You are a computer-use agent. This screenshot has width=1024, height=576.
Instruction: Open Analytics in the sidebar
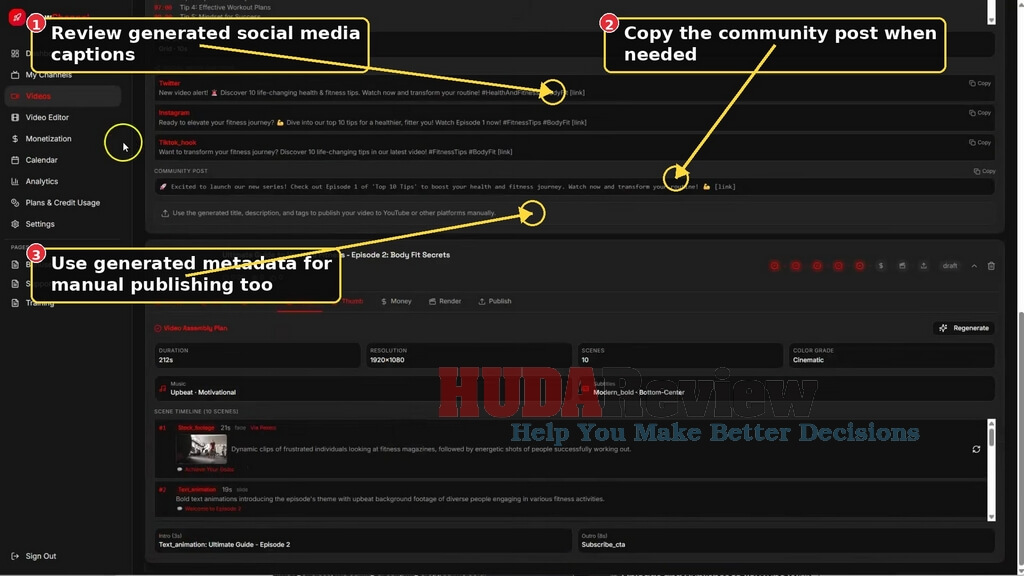[x=42, y=182]
